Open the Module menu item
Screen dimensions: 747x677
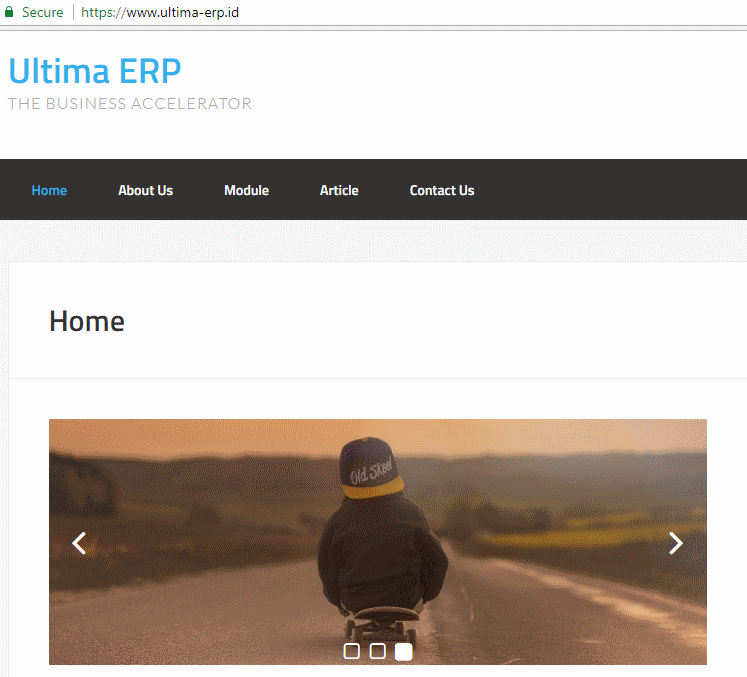click(x=246, y=190)
